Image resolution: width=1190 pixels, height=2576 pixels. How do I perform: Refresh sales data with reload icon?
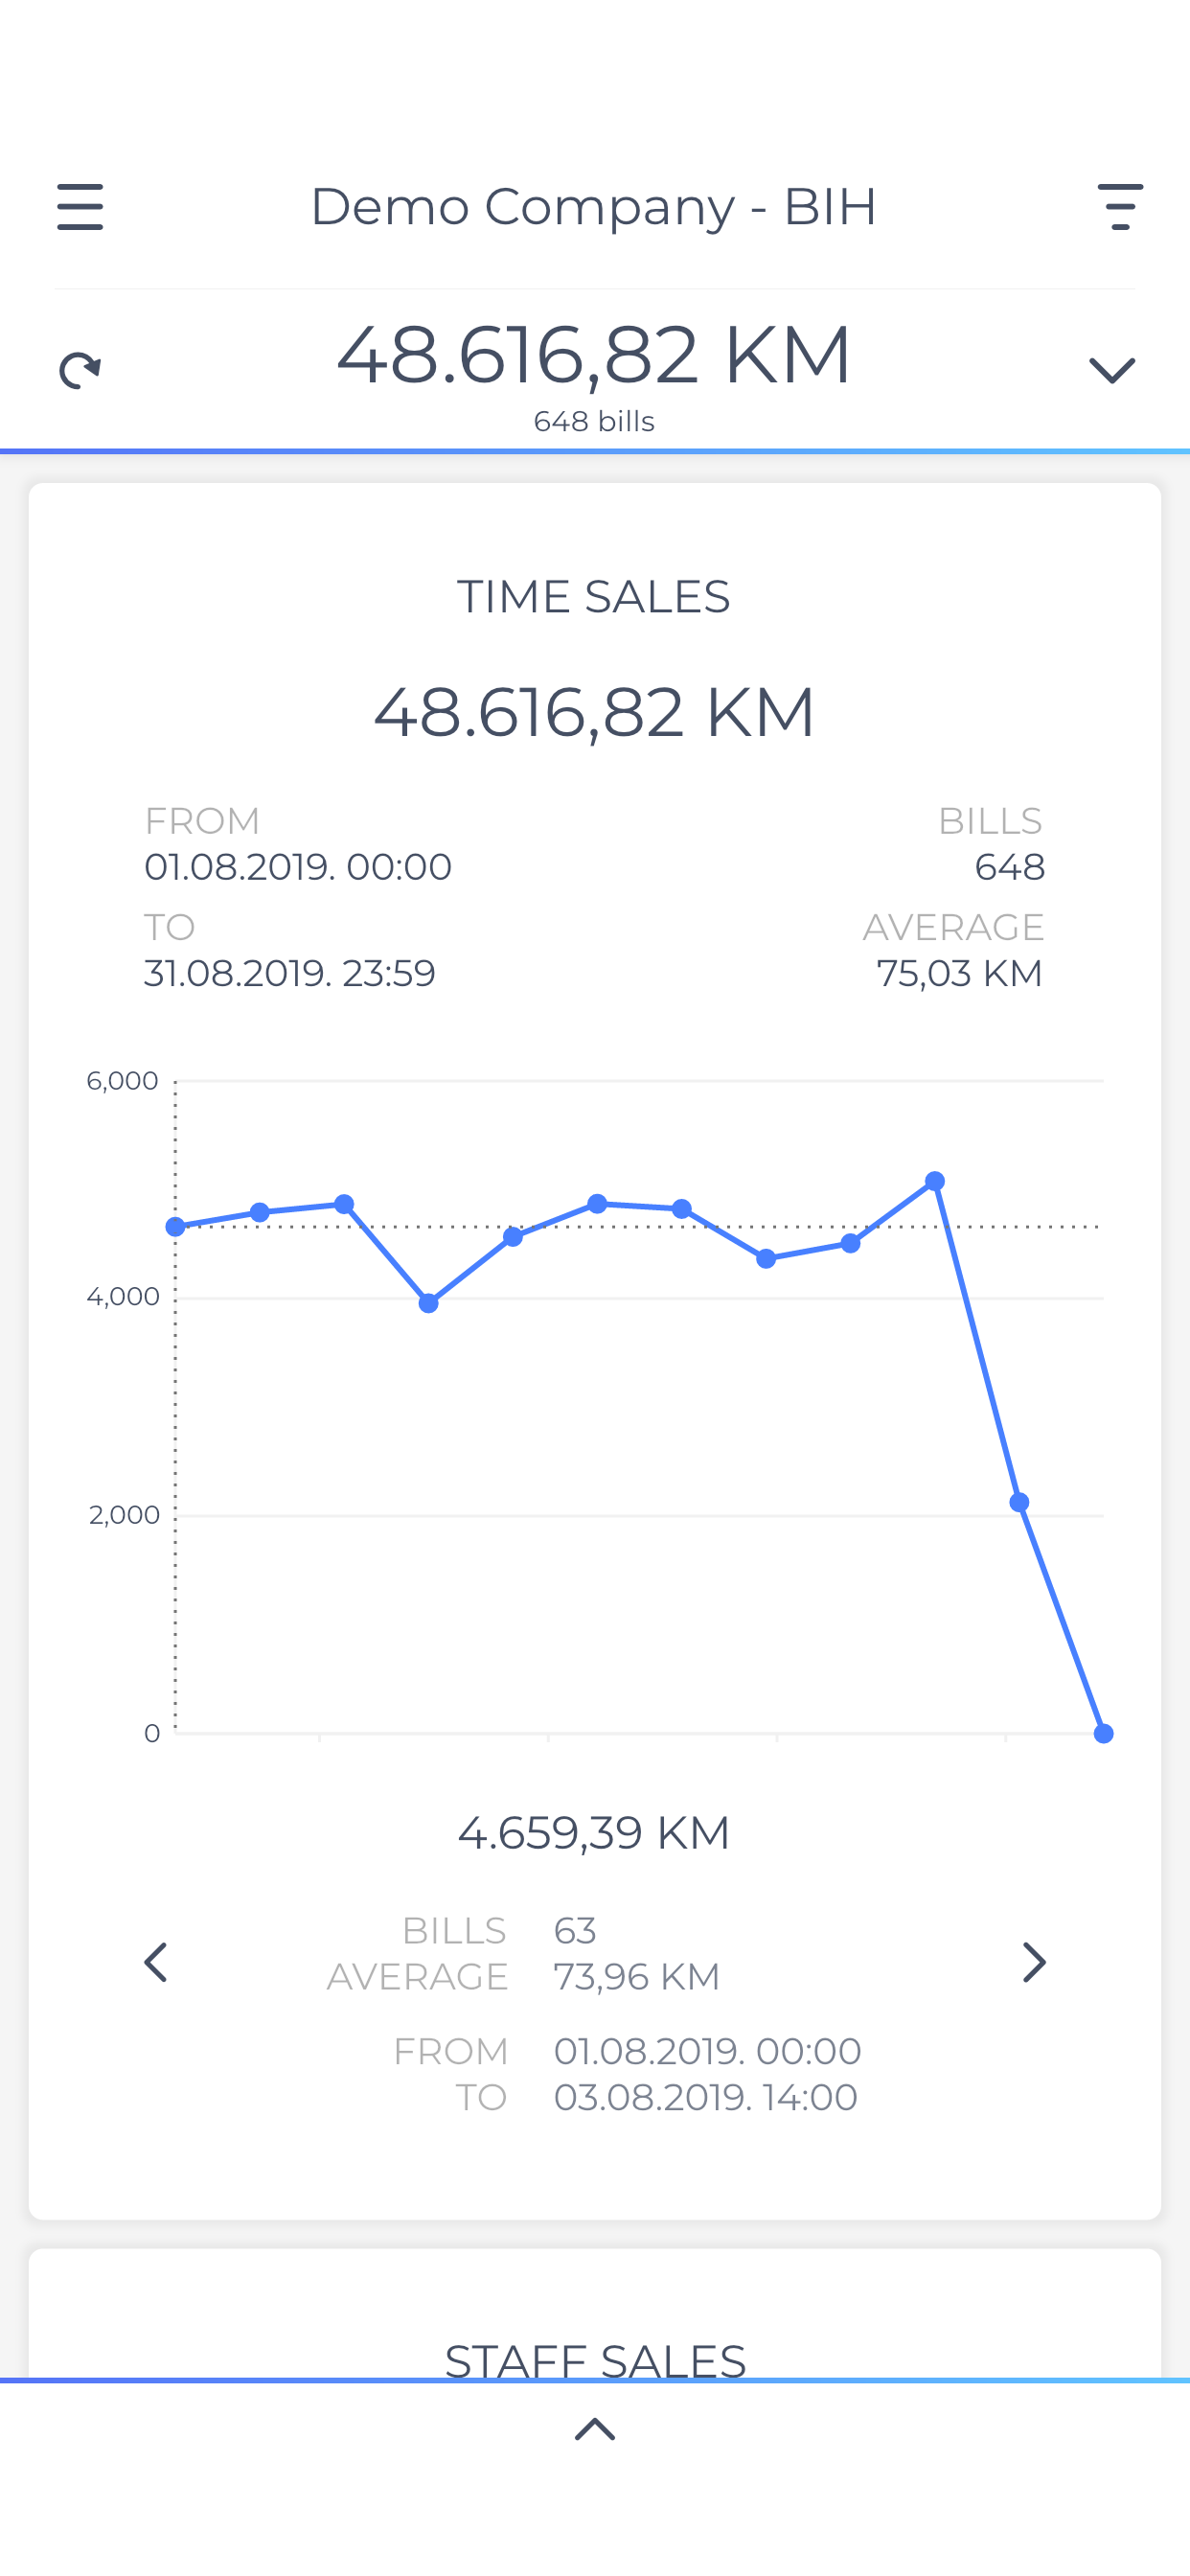80,371
